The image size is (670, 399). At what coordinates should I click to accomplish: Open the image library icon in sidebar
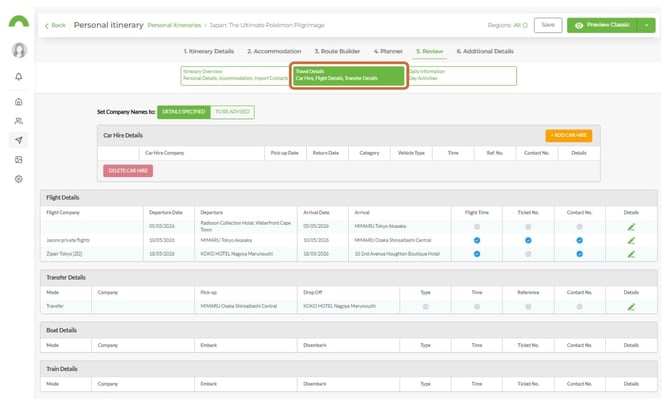pyautogui.click(x=19, y=160)
